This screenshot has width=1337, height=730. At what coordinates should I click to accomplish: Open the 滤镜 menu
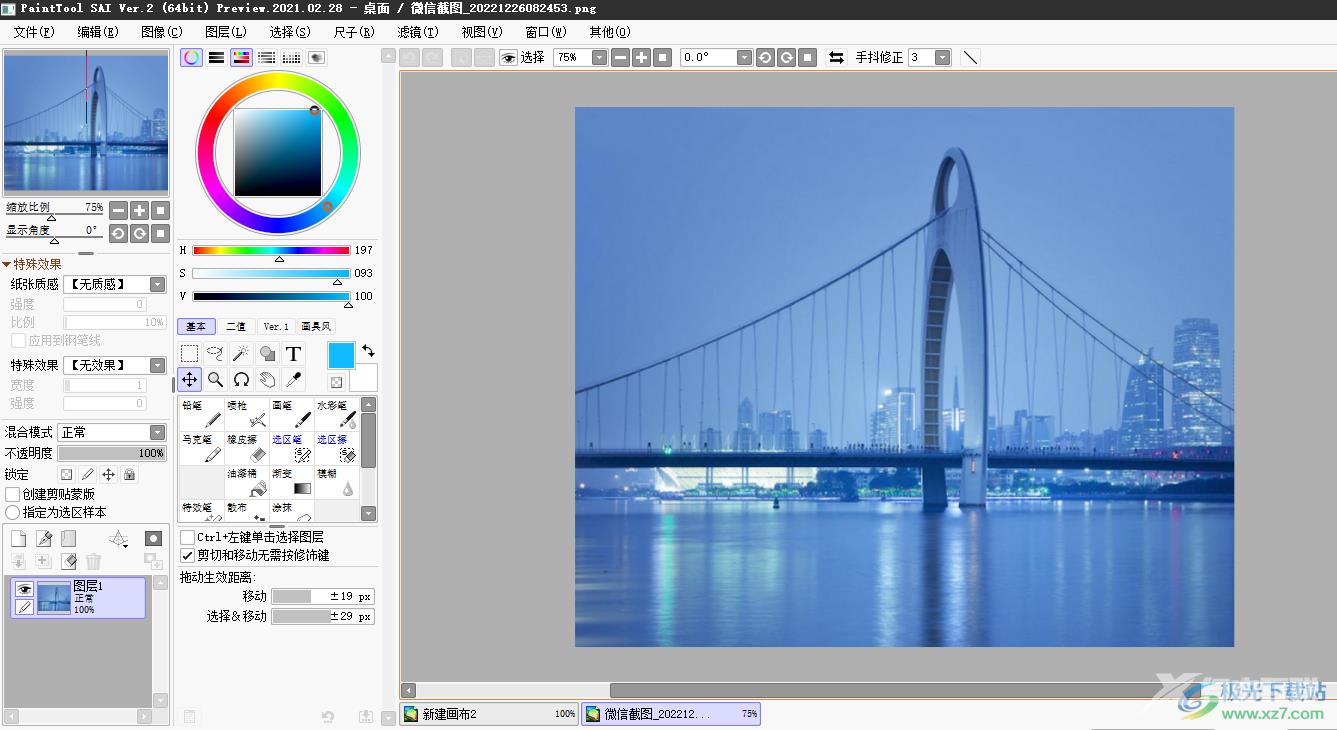point(417,32)
